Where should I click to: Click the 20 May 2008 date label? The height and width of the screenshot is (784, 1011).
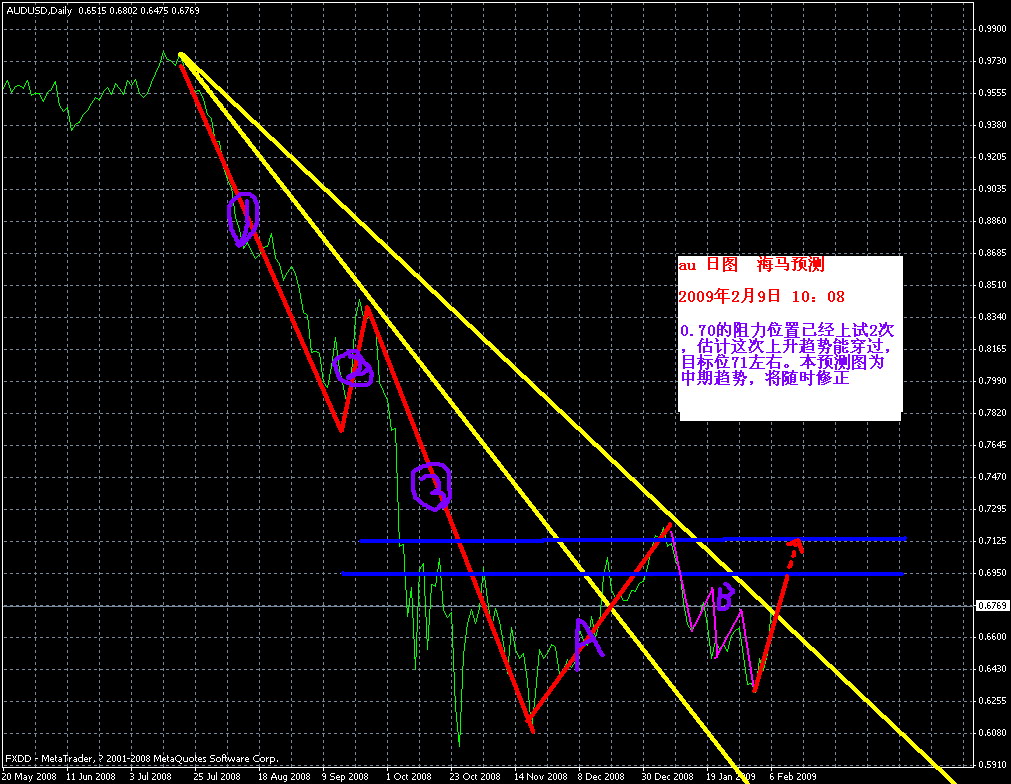point(30,776)
